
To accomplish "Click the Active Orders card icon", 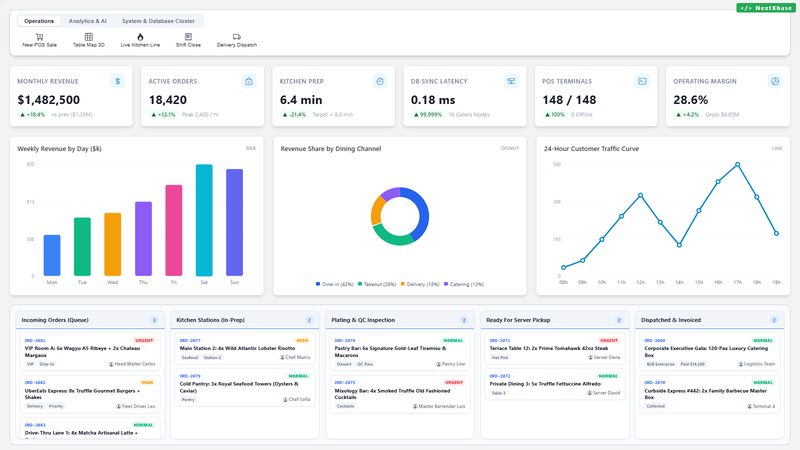I will [x=248, y=81].
